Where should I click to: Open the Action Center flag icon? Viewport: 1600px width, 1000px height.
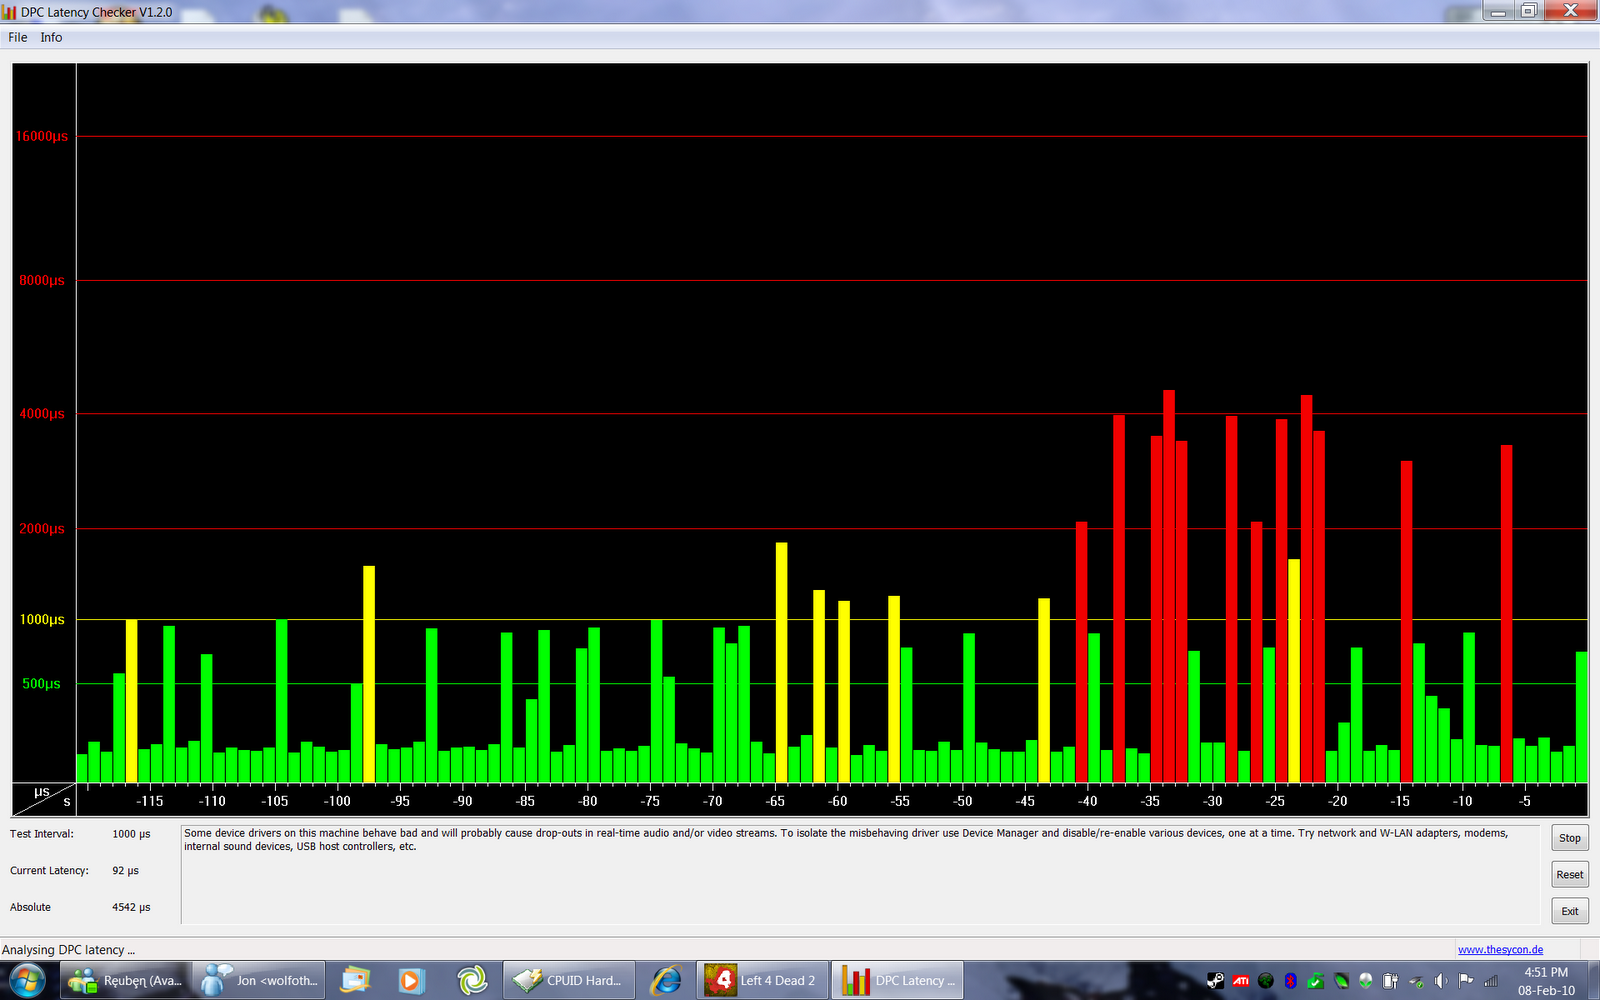[1466, 981]
